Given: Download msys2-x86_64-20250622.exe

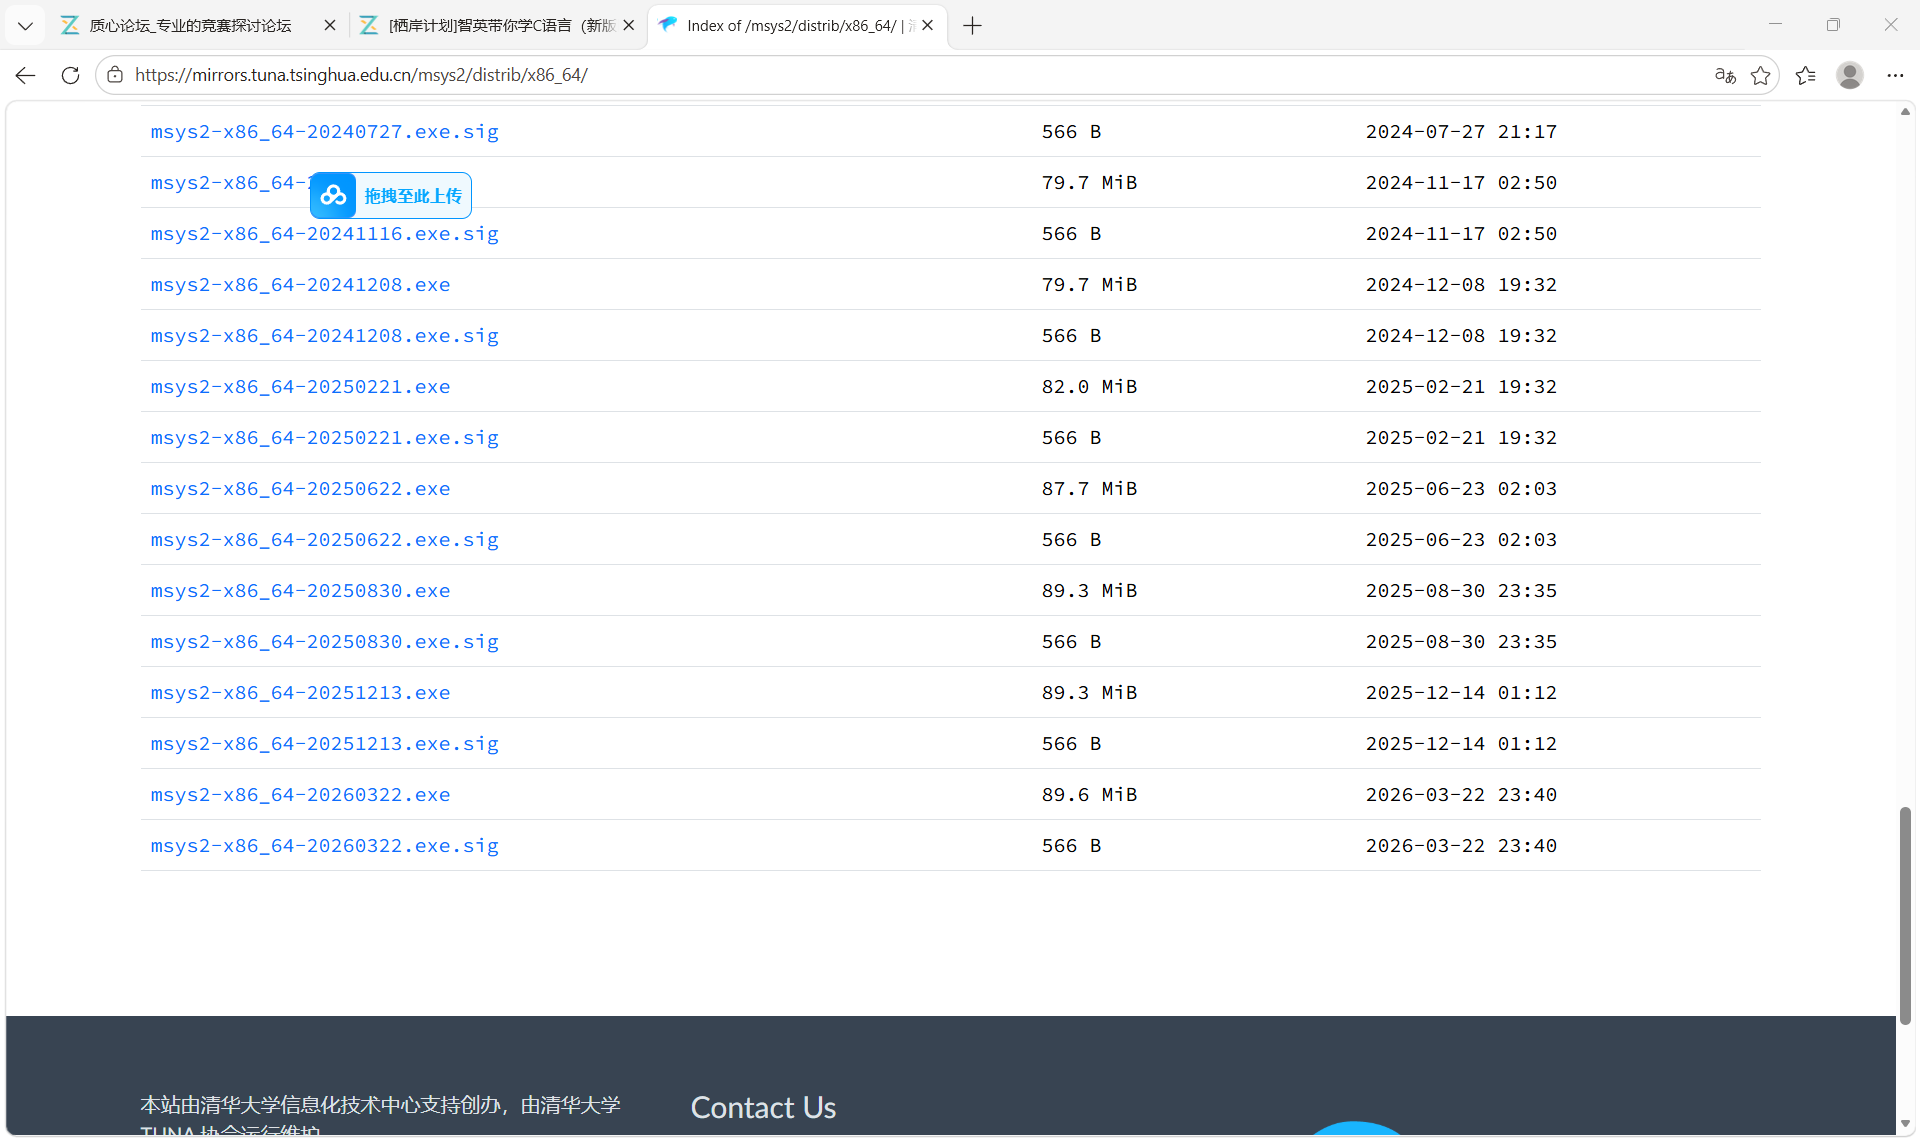Looking at the screenshot, I should coord(301,489).
